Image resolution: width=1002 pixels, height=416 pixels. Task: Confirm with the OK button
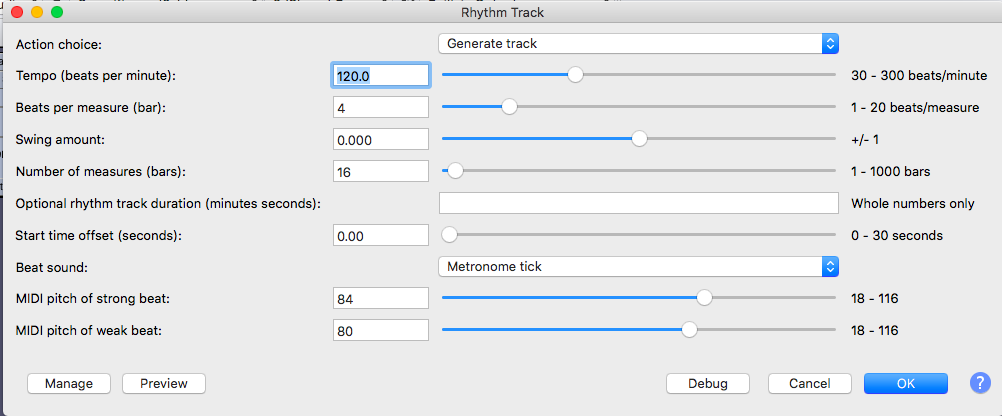coord(905,384)
